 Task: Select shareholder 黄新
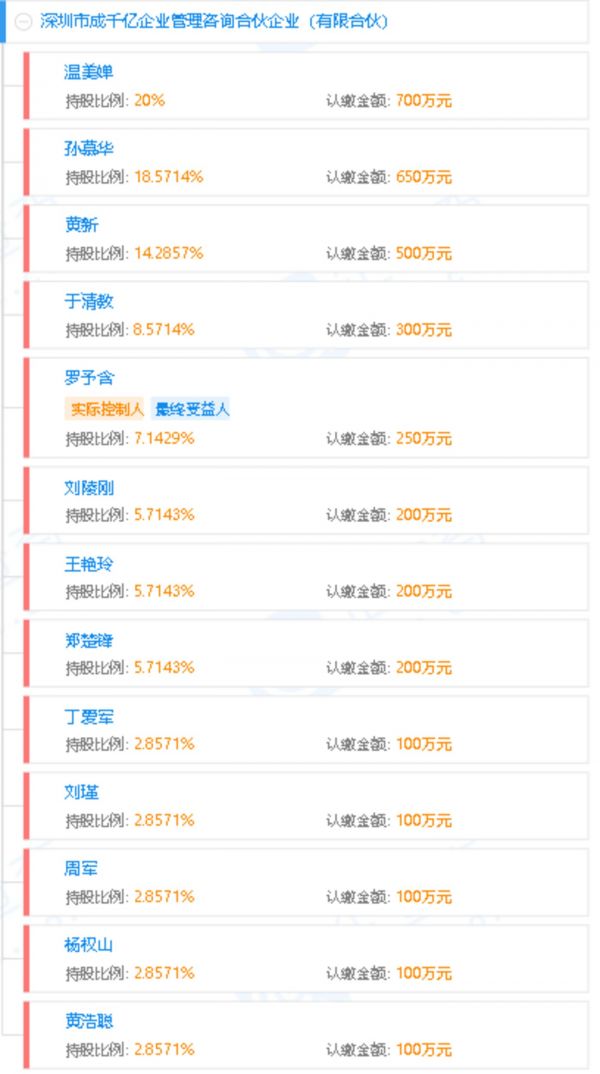82,225
